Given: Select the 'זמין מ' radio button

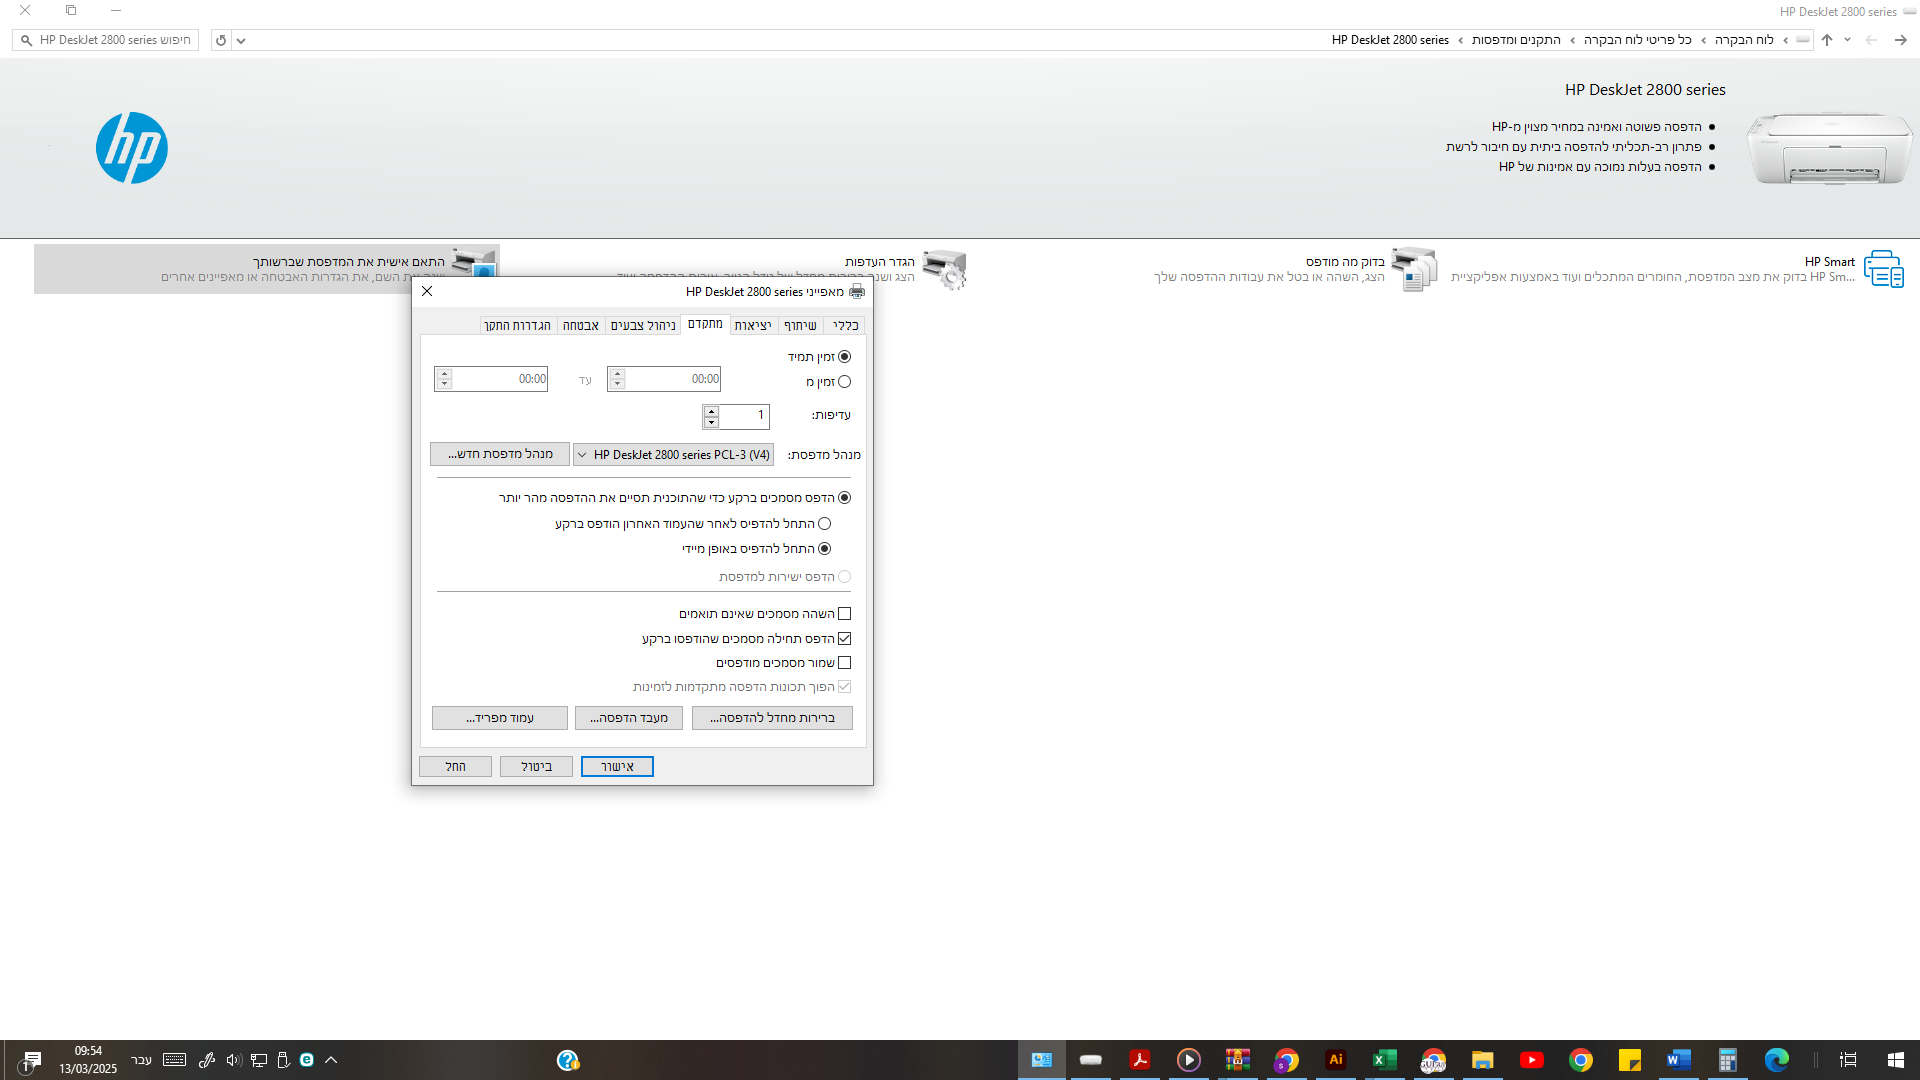Looking at the screenshot, I should click(x=845, y=382).
